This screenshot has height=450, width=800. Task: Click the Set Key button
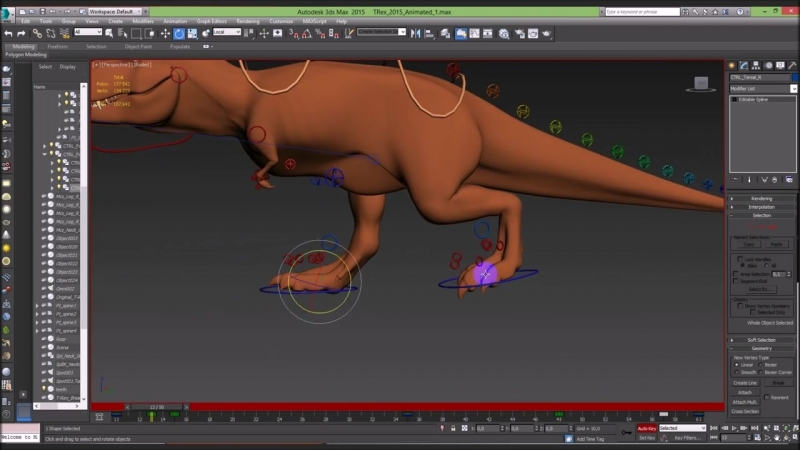click(646, 438)
